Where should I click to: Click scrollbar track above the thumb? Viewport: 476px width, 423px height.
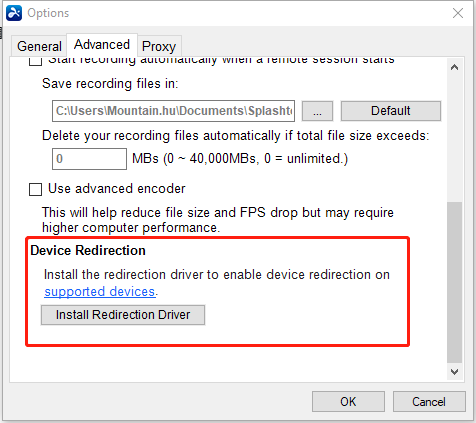click(454, 138)
